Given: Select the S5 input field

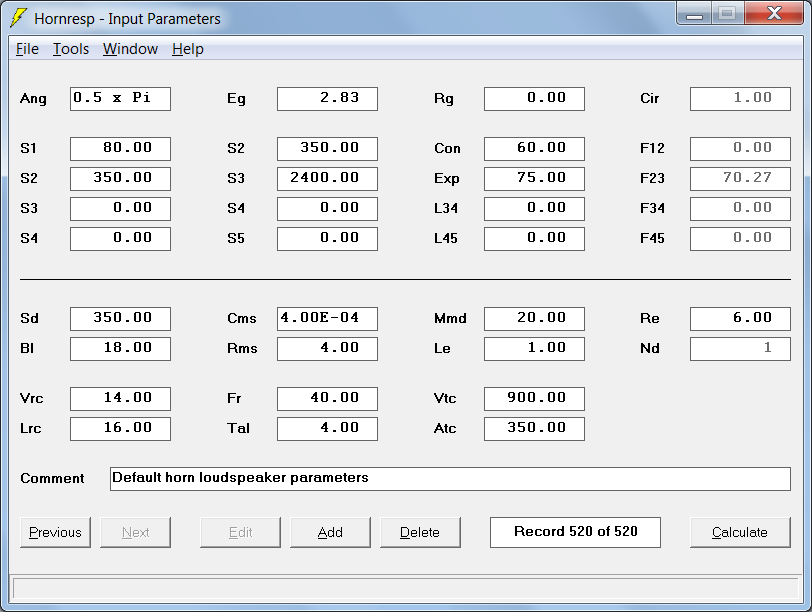Looking at the screenshot, I should pyautogui.click(x=327, y=239).
